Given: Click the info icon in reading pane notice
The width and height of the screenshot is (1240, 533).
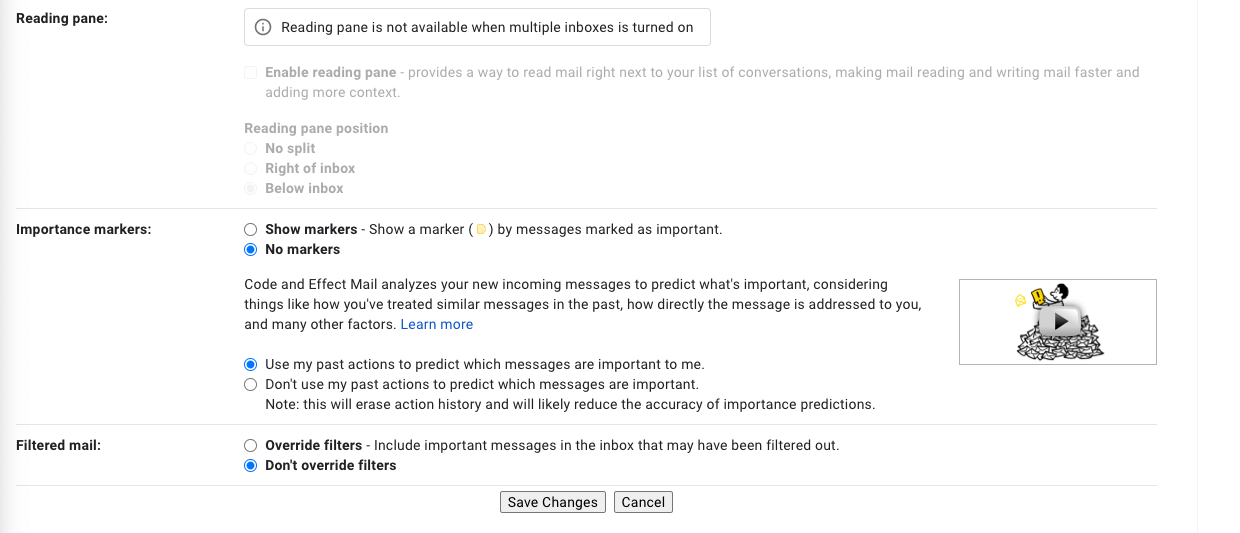Looking at the screenshot, I should click(264, 28).
